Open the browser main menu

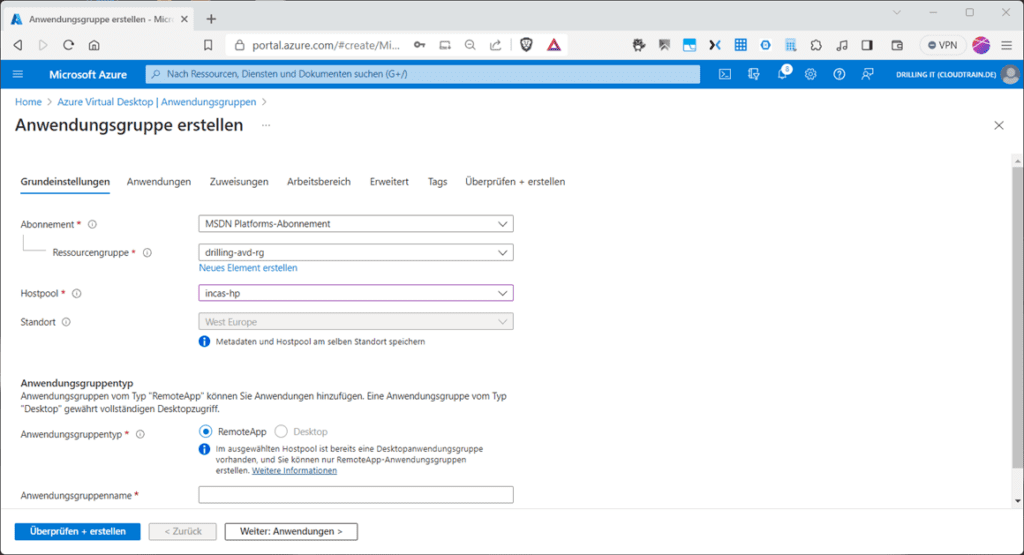pyautogui.click(x=1006, y=45)
